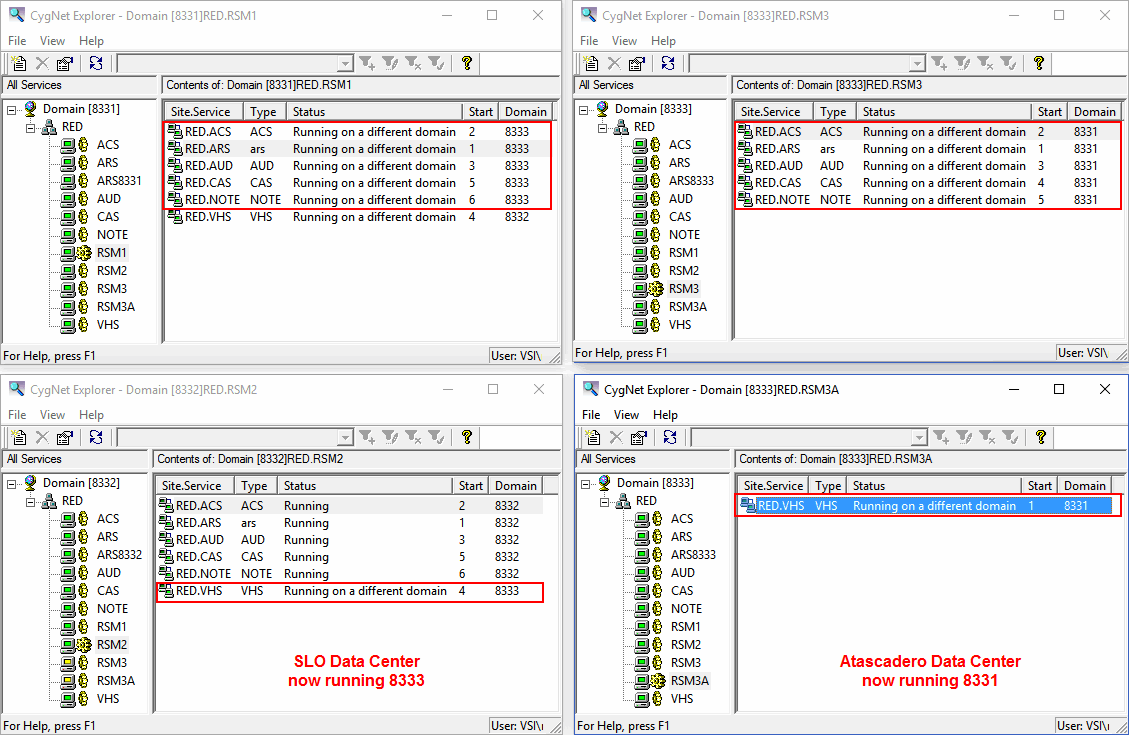Click the Delete X icon in RSM1 window toolbar
Viewport: 1129px width, 735px height.
(42, 63)
